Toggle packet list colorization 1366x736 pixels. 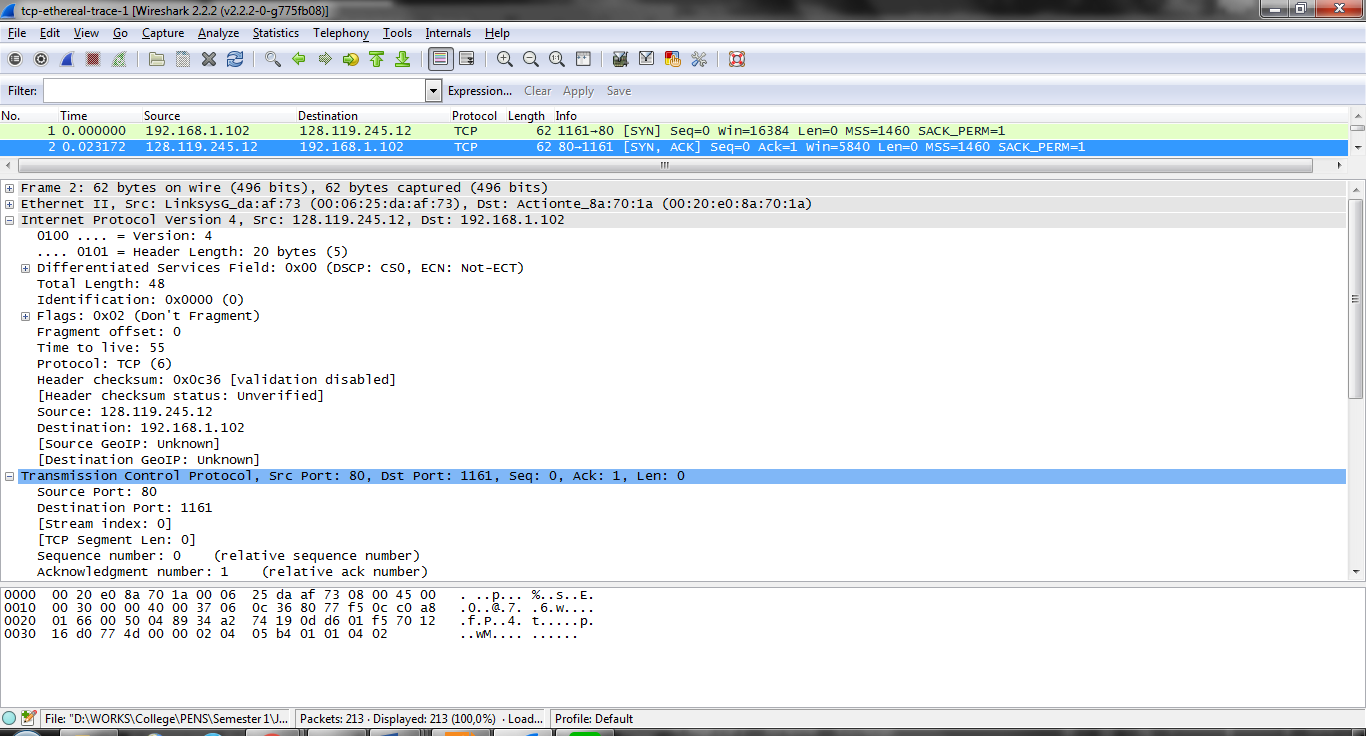click(440, 59)
